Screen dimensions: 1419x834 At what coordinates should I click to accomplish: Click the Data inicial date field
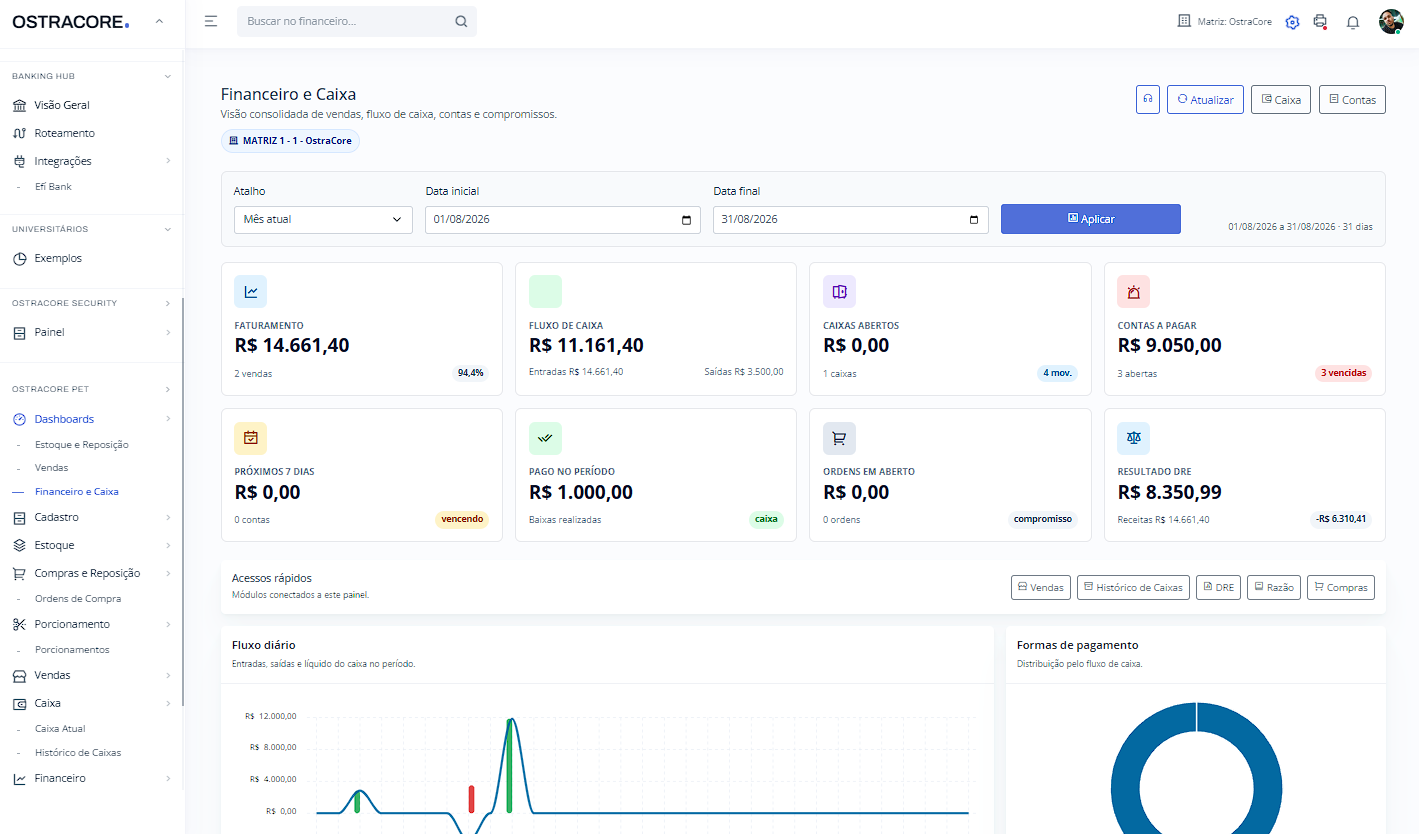563,220
